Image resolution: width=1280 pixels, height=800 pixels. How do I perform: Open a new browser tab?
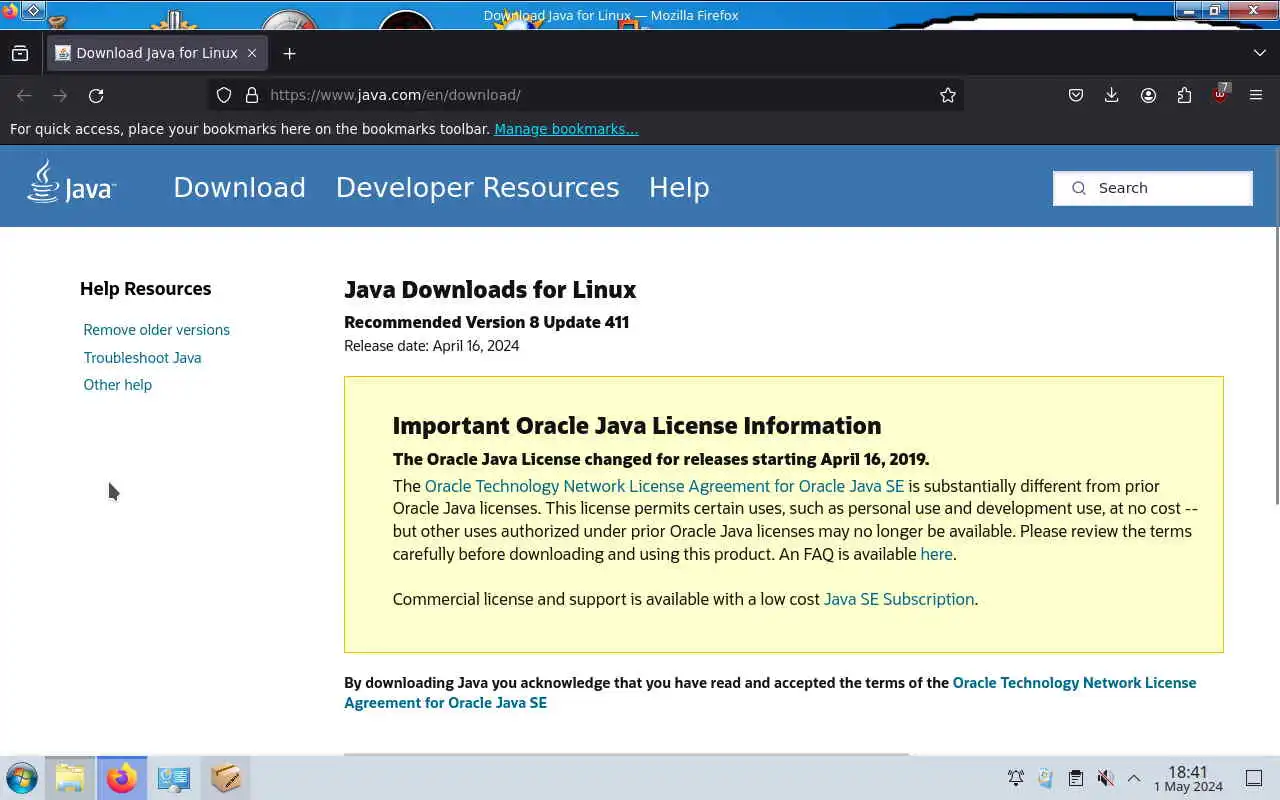point(289,53)
